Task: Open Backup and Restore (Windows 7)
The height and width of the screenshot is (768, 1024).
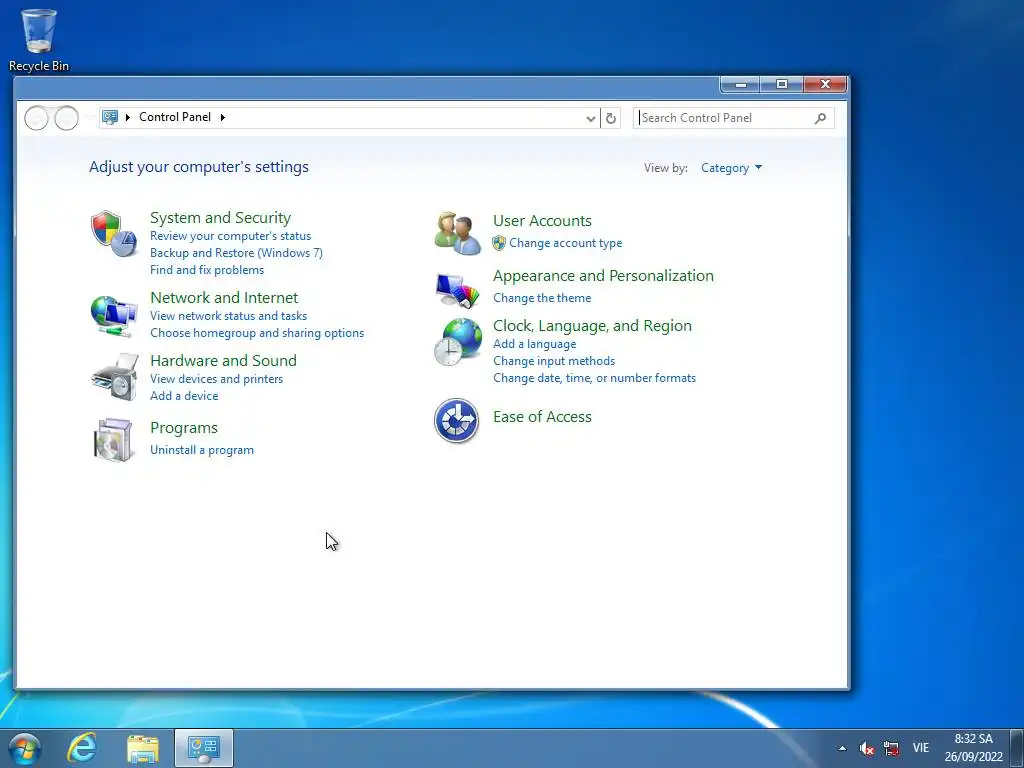Action: pyautogui.click(x=236, y=253)
